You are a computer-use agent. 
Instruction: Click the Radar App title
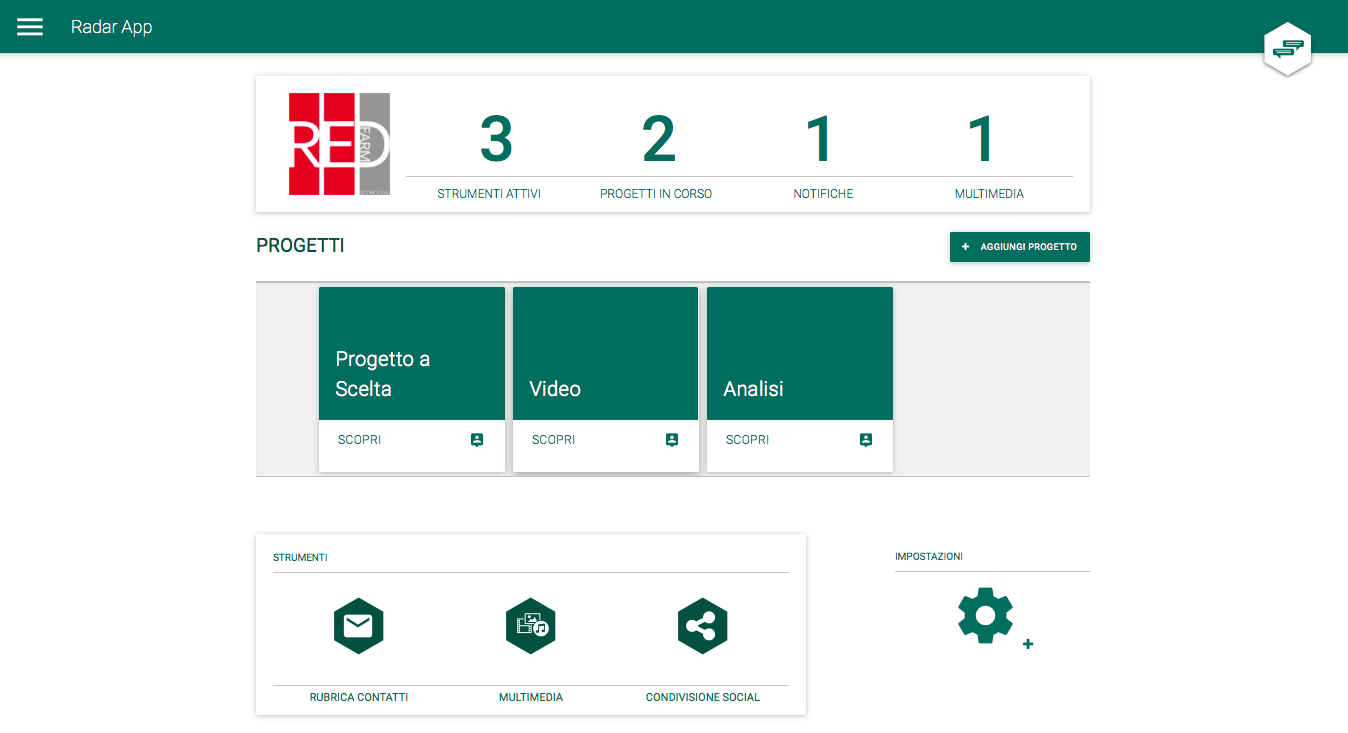click(x=111, y=27)
